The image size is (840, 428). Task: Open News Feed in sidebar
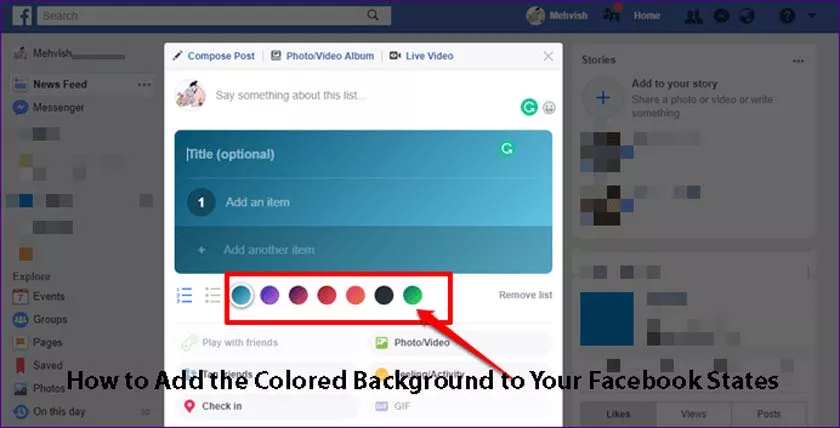click(59, 84)
